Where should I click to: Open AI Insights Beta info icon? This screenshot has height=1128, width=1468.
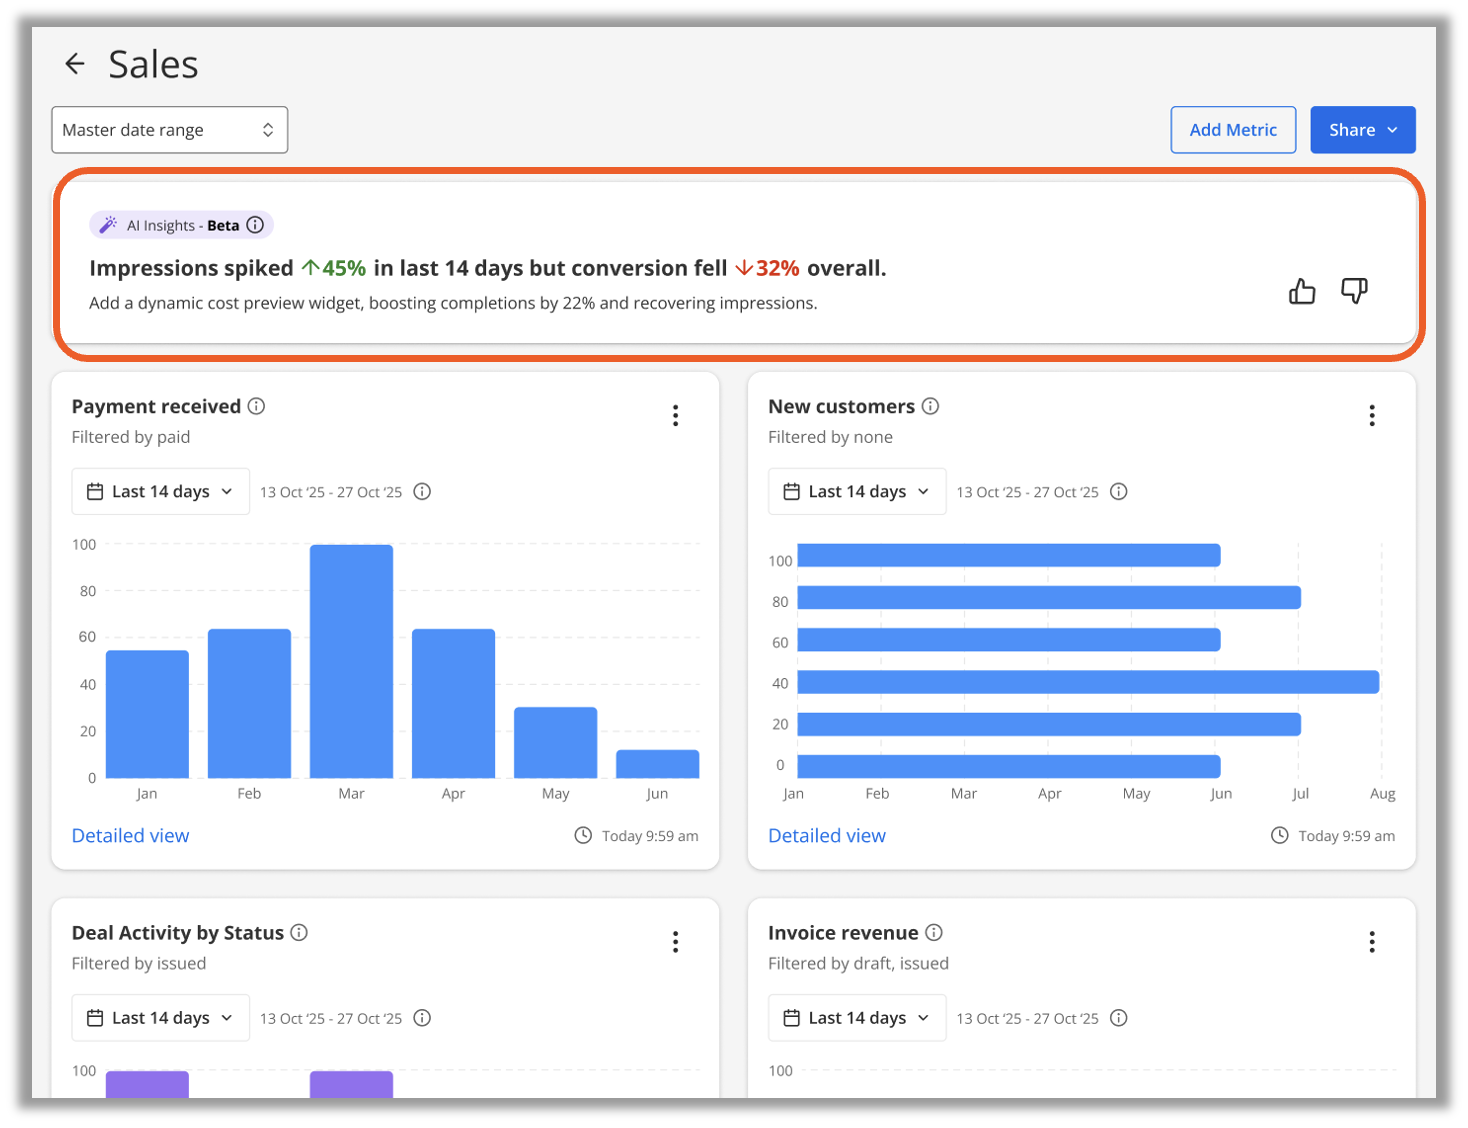coord(256,225)
